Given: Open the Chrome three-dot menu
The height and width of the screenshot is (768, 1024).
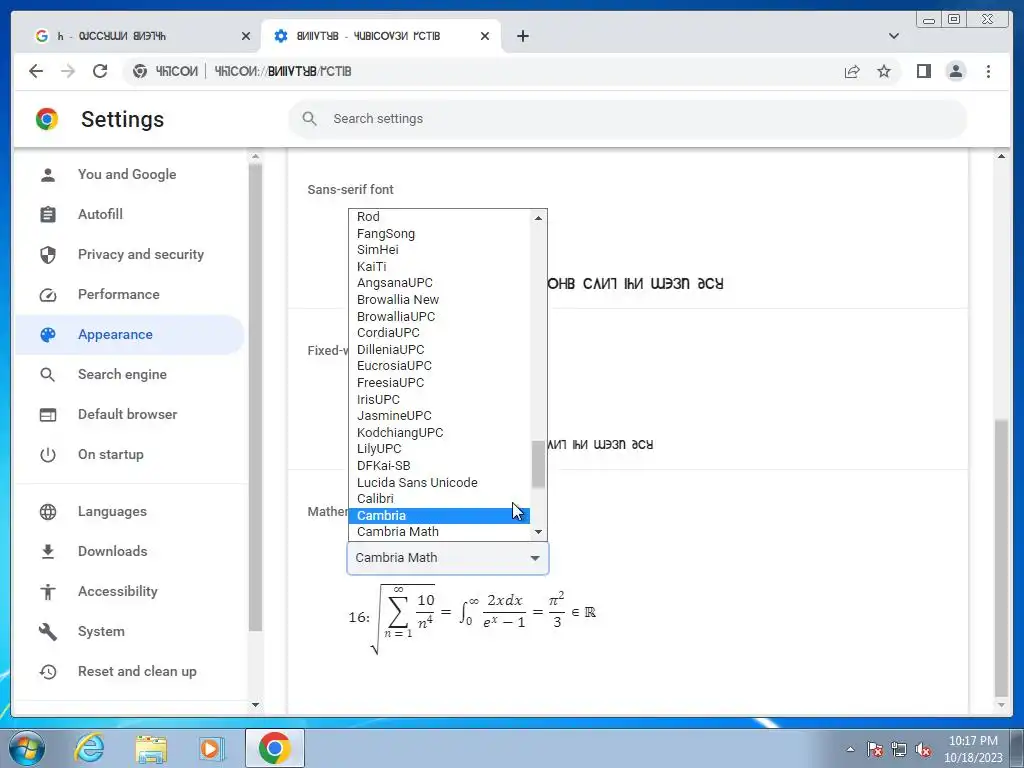Looking at the screenshot, I should [x=988, y=71].
